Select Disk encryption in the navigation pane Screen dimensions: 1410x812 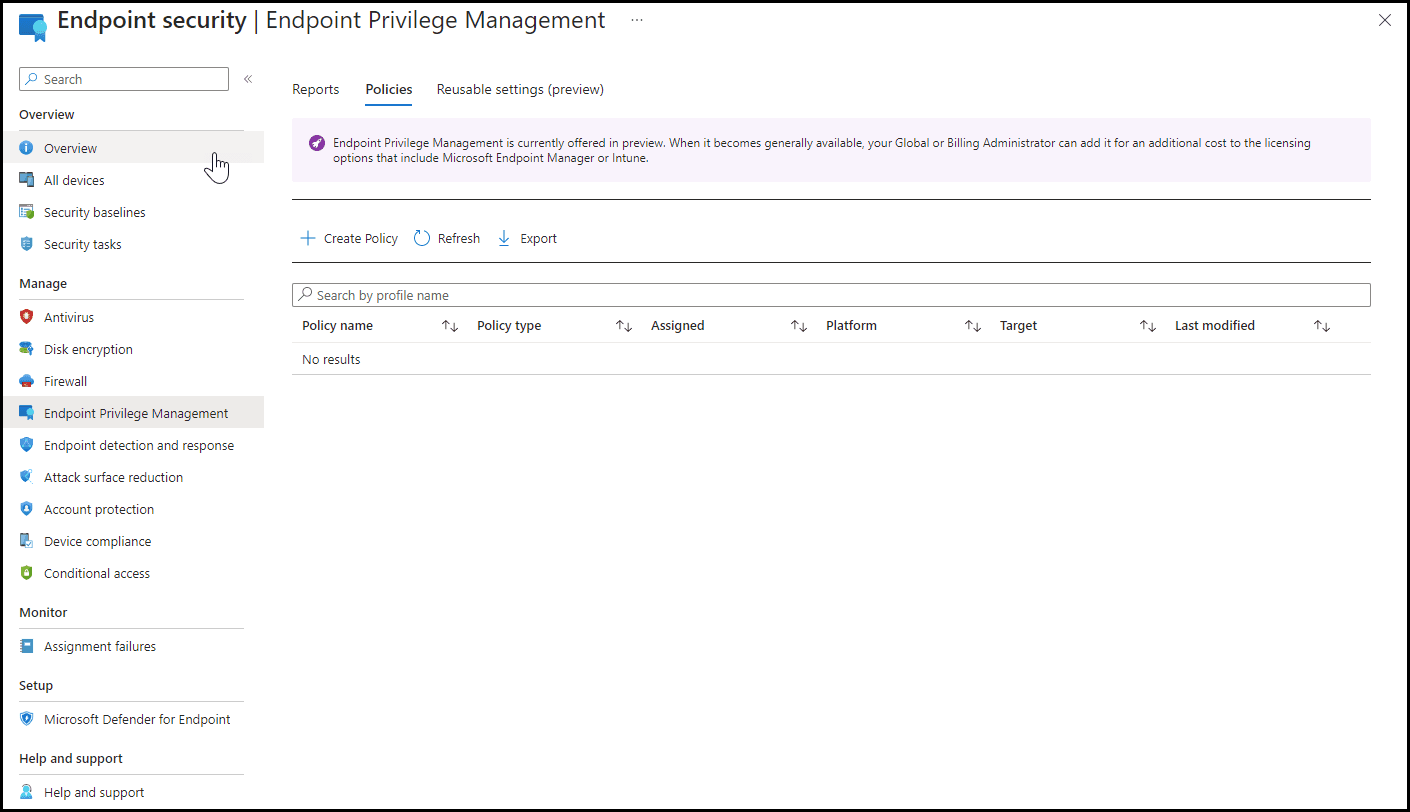(x=88, y=349)
